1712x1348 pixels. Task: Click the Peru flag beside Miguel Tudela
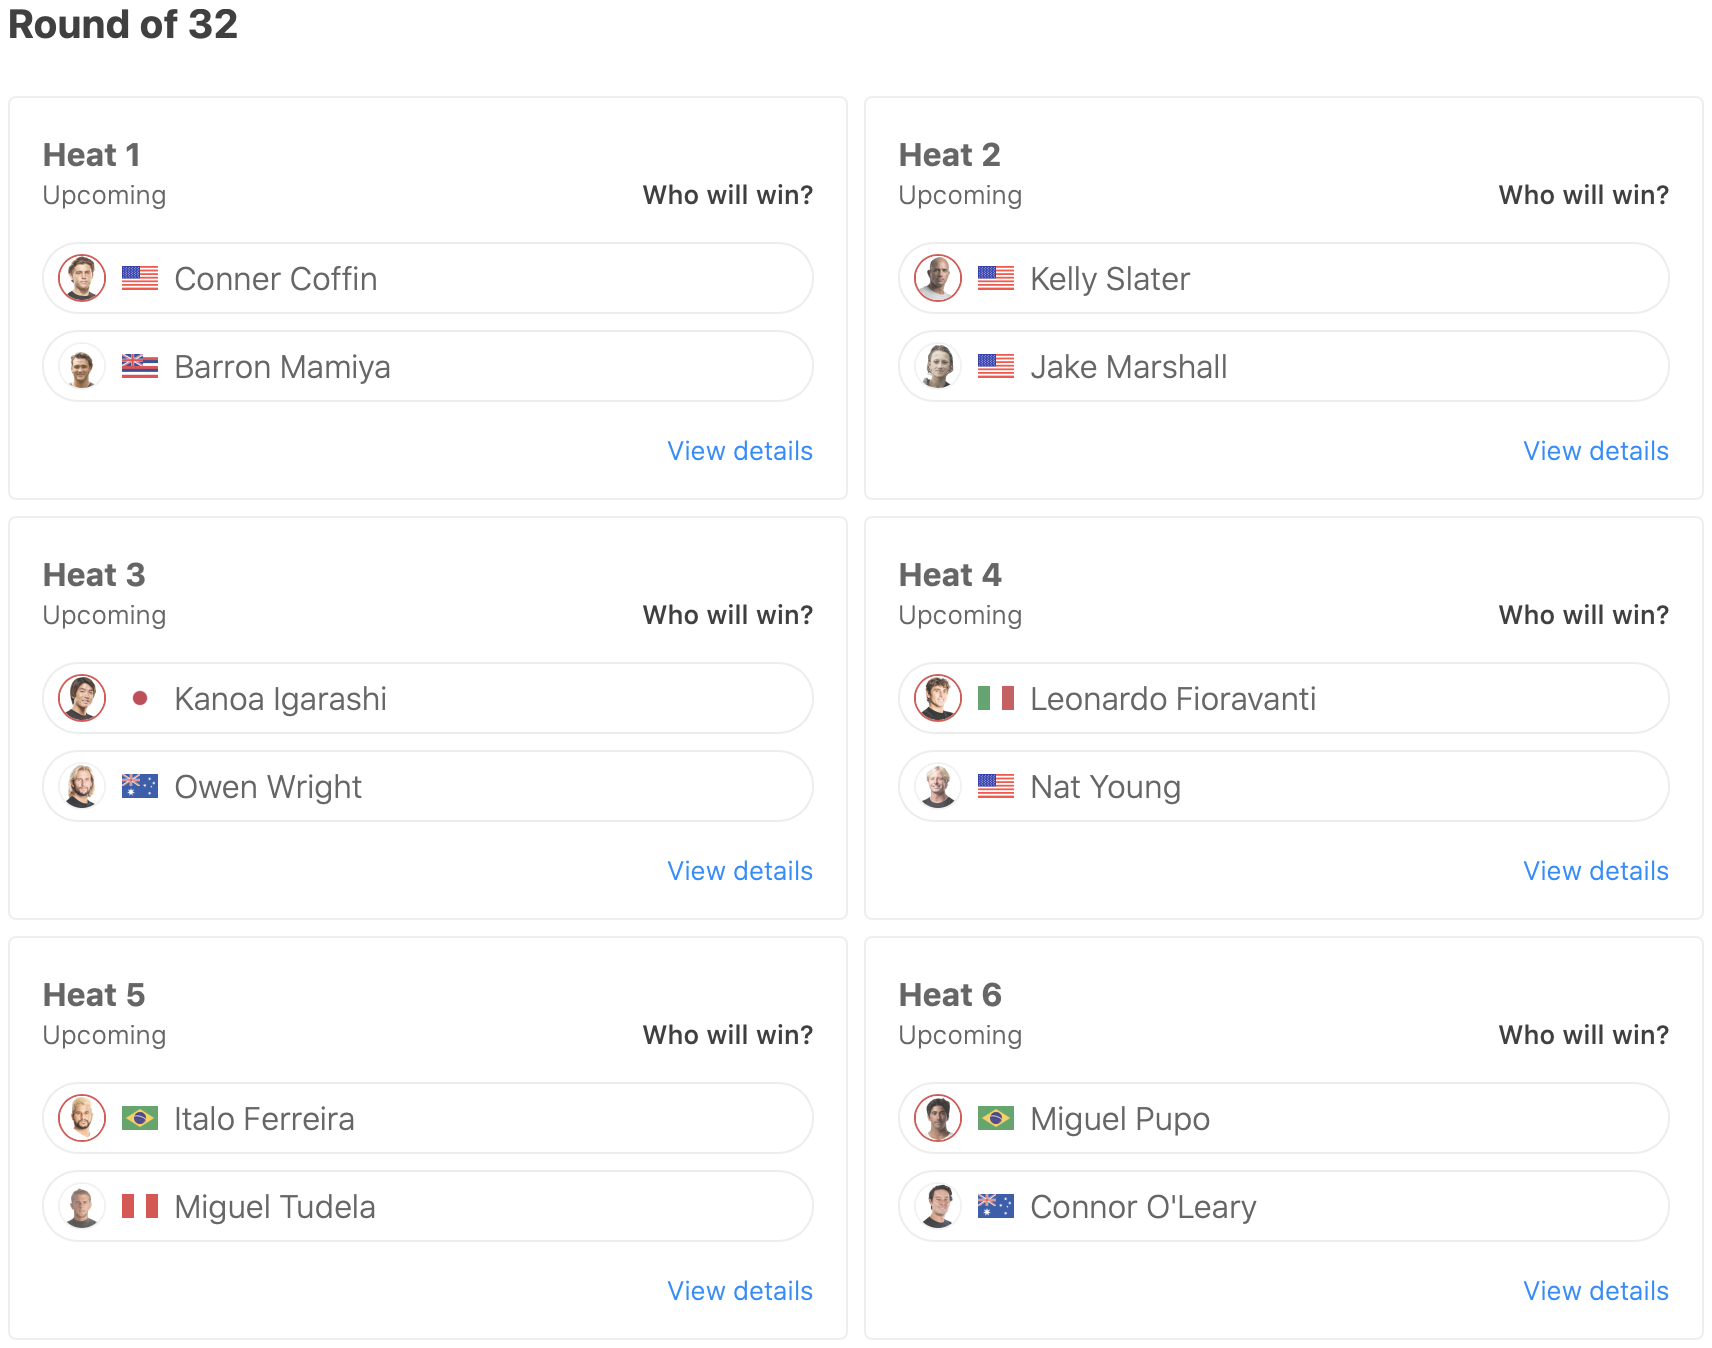coord(140,1206)
